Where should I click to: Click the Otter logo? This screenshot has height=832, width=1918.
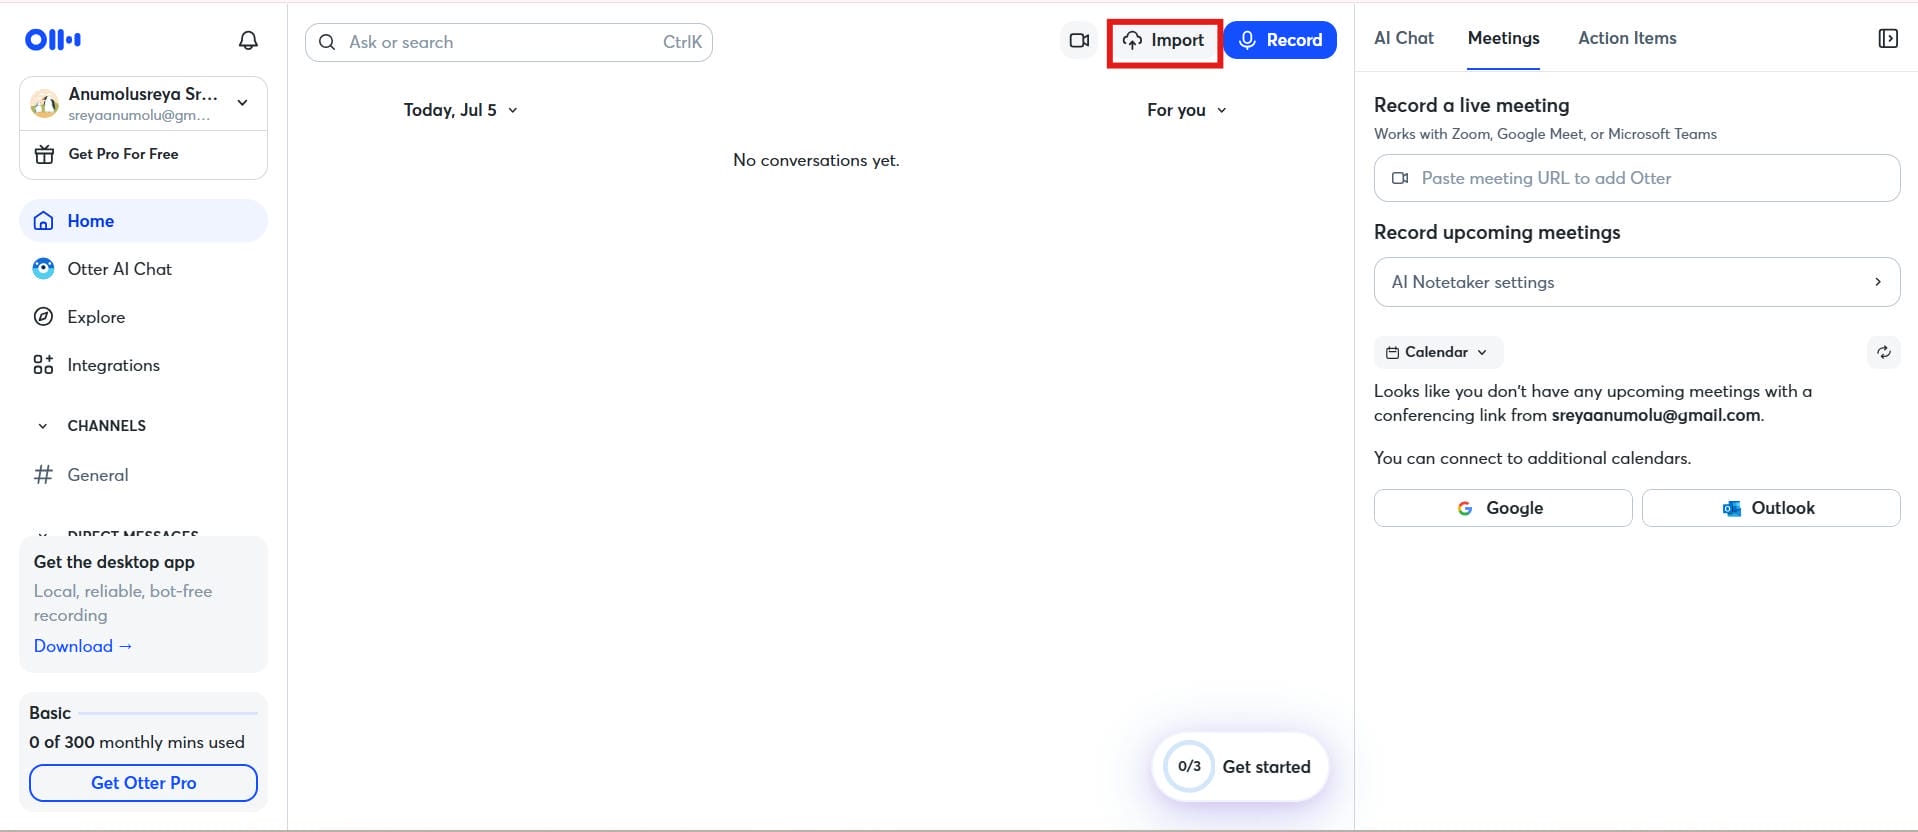pyautogui.click(x=53, y=40)
